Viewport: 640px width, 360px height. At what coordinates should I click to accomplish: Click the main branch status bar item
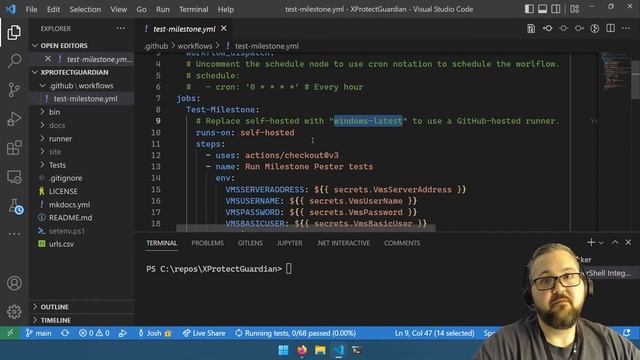pyautogui.click(x=39, y=333)
